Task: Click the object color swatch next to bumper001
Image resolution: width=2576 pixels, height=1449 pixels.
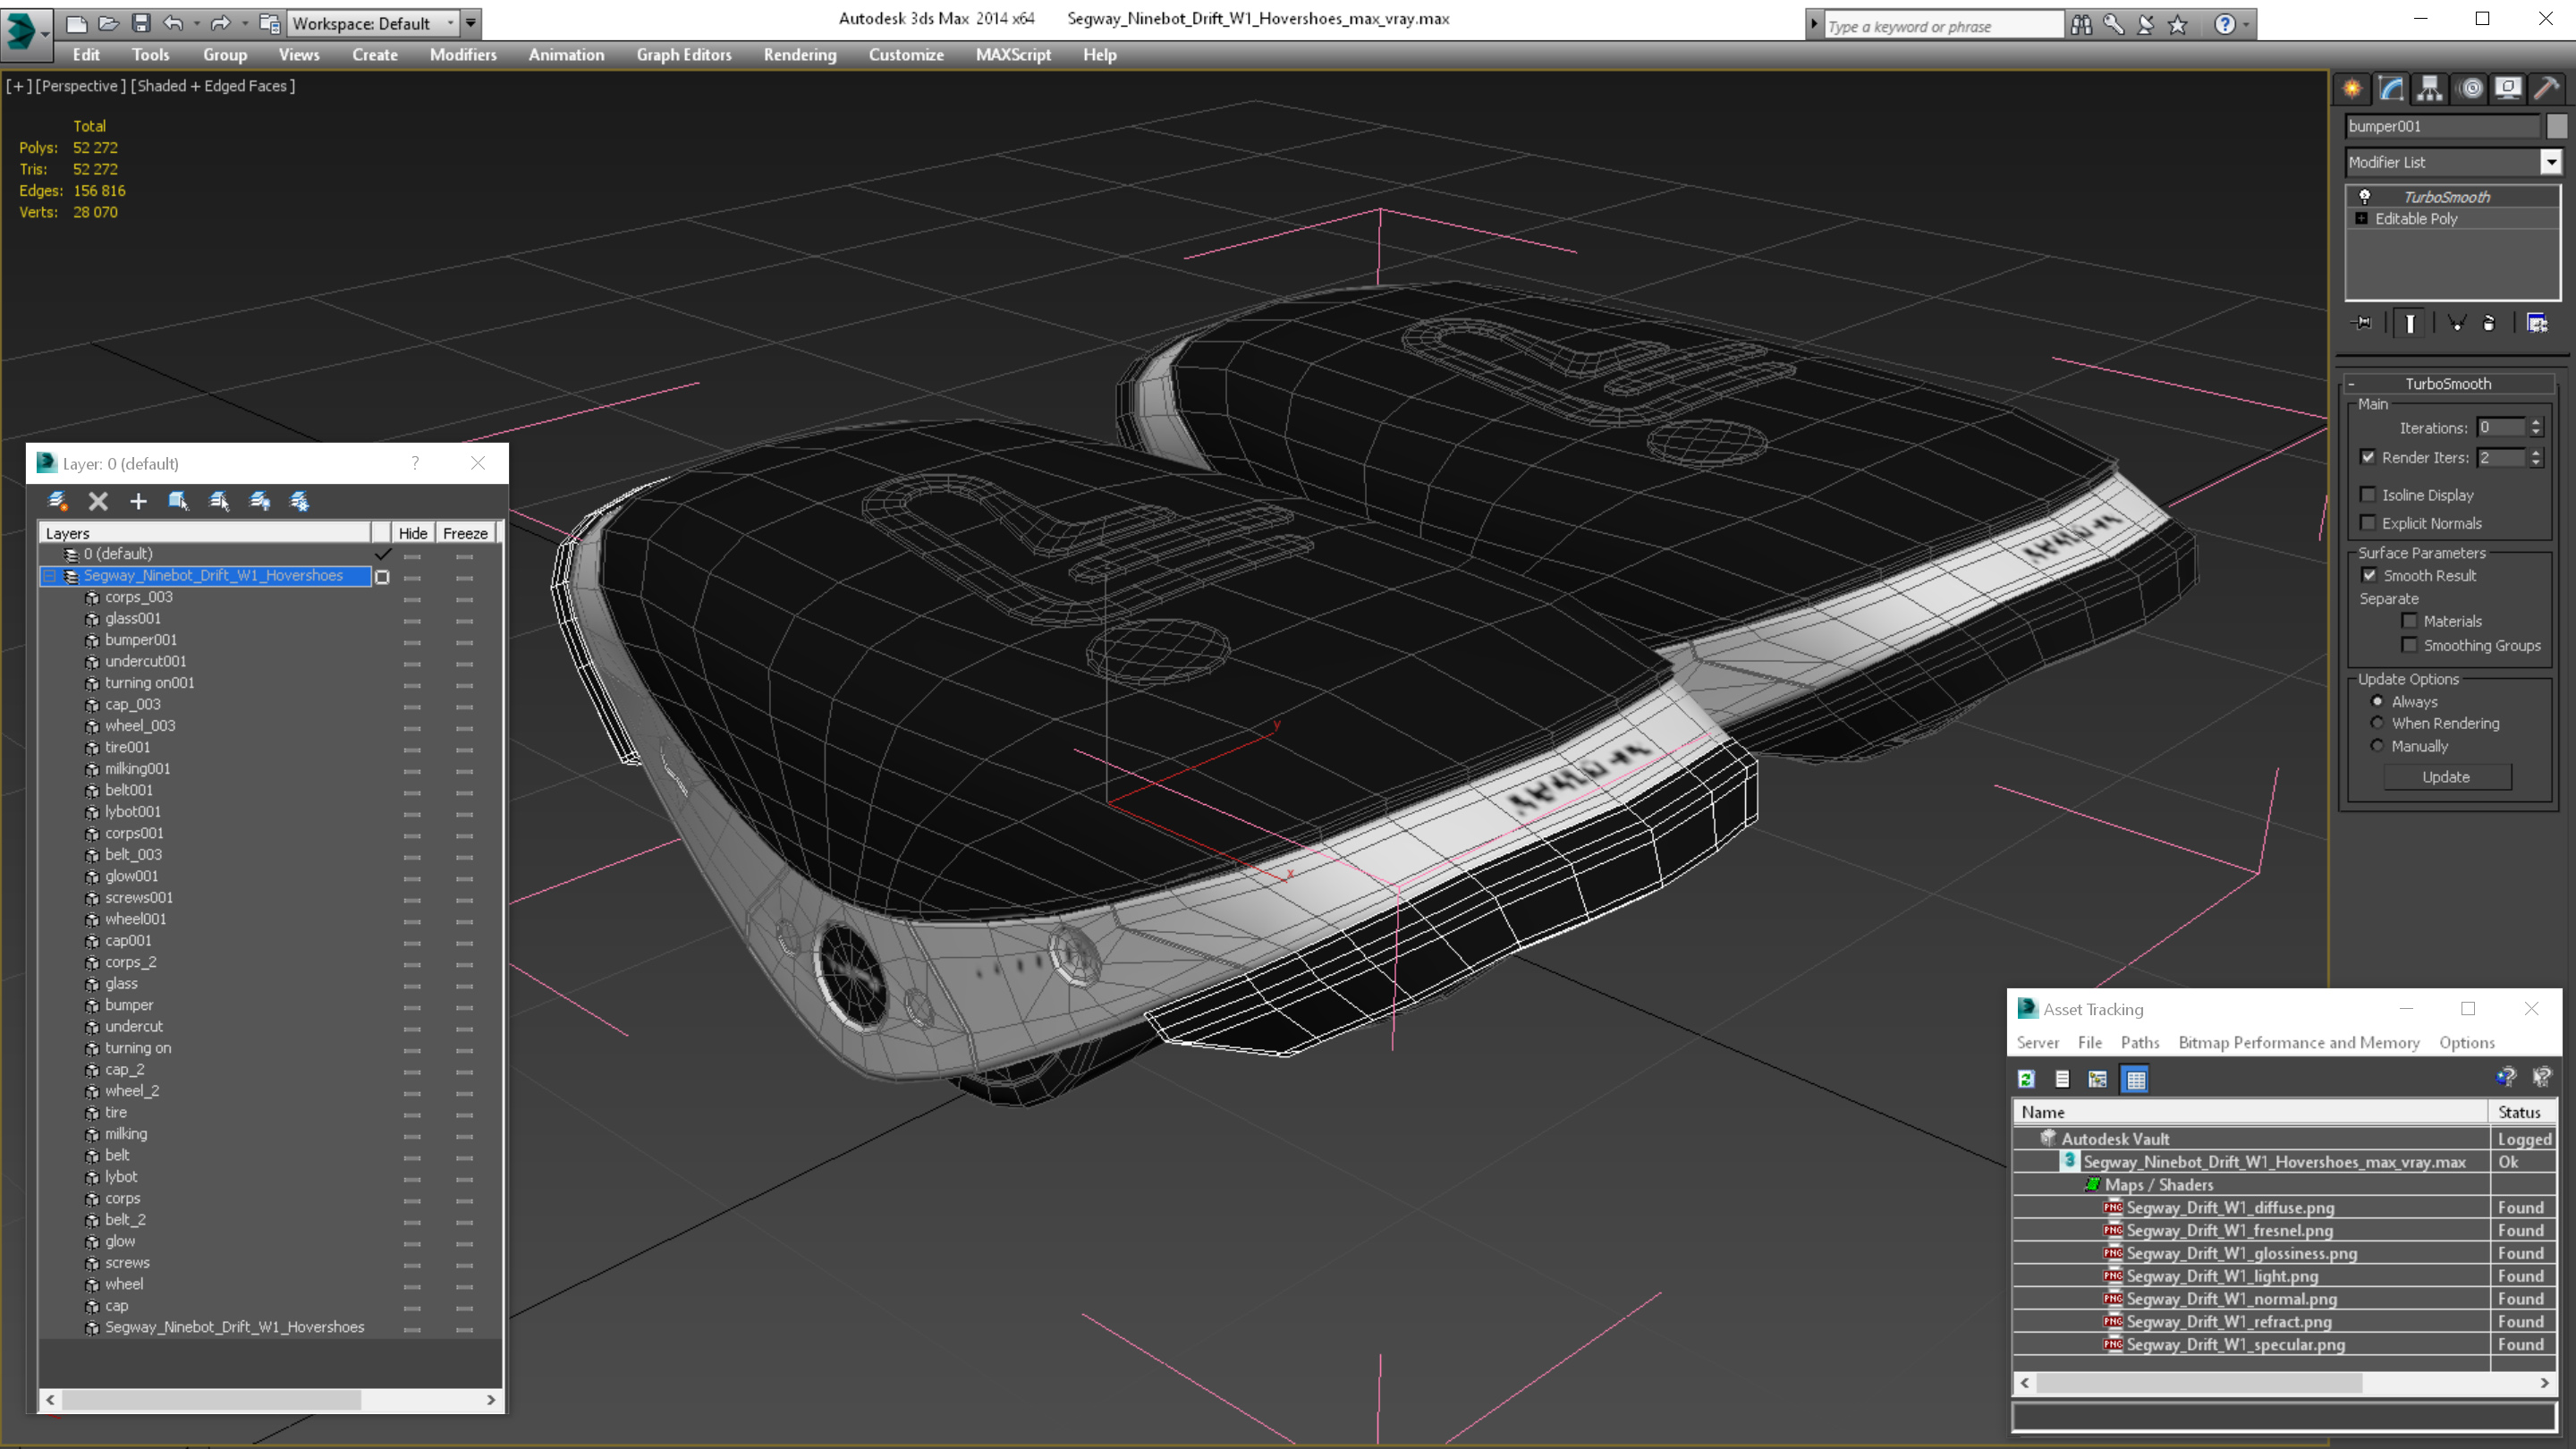Action: (2557, 126)
